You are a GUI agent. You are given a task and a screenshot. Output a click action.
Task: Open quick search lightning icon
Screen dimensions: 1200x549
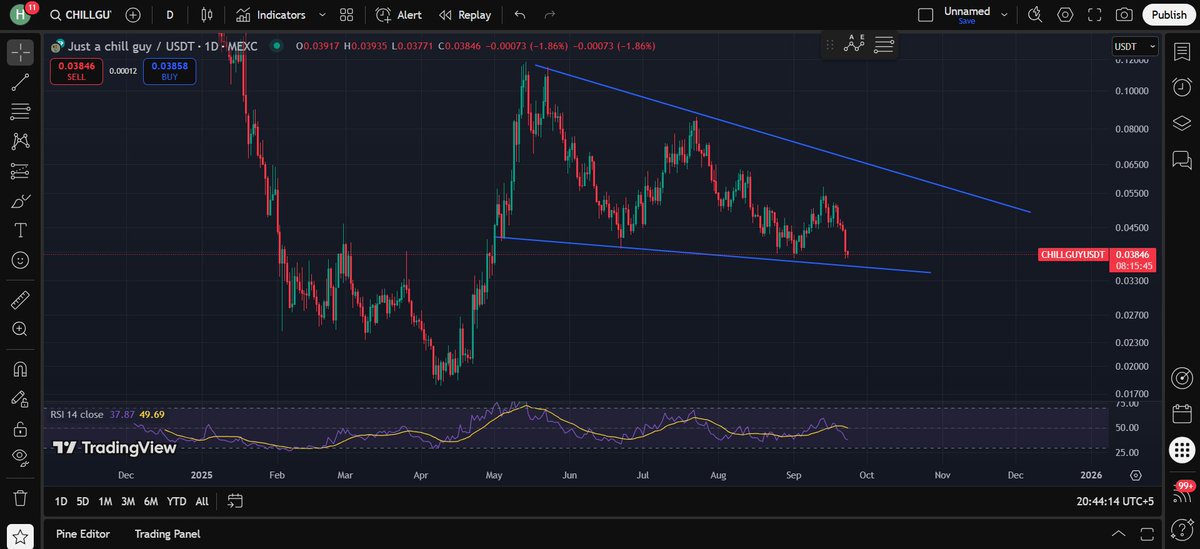tap(1035, 15)
